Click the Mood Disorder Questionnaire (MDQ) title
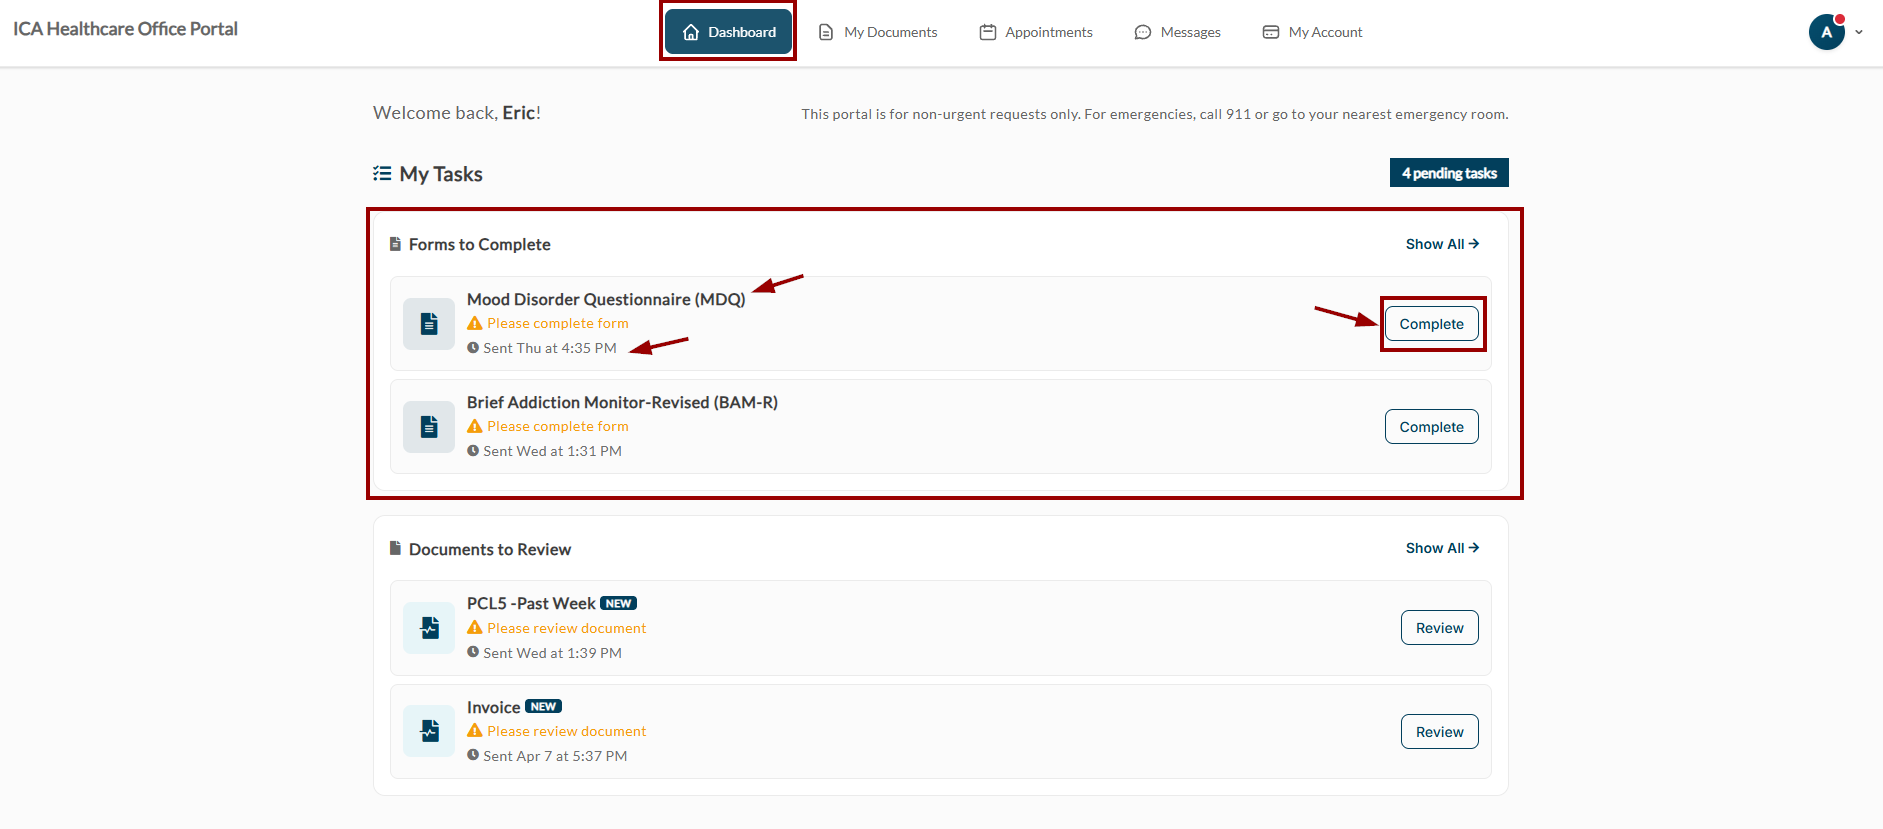Image resolution: width=1883 pixels, height=829 pixels. coord(606,299)
